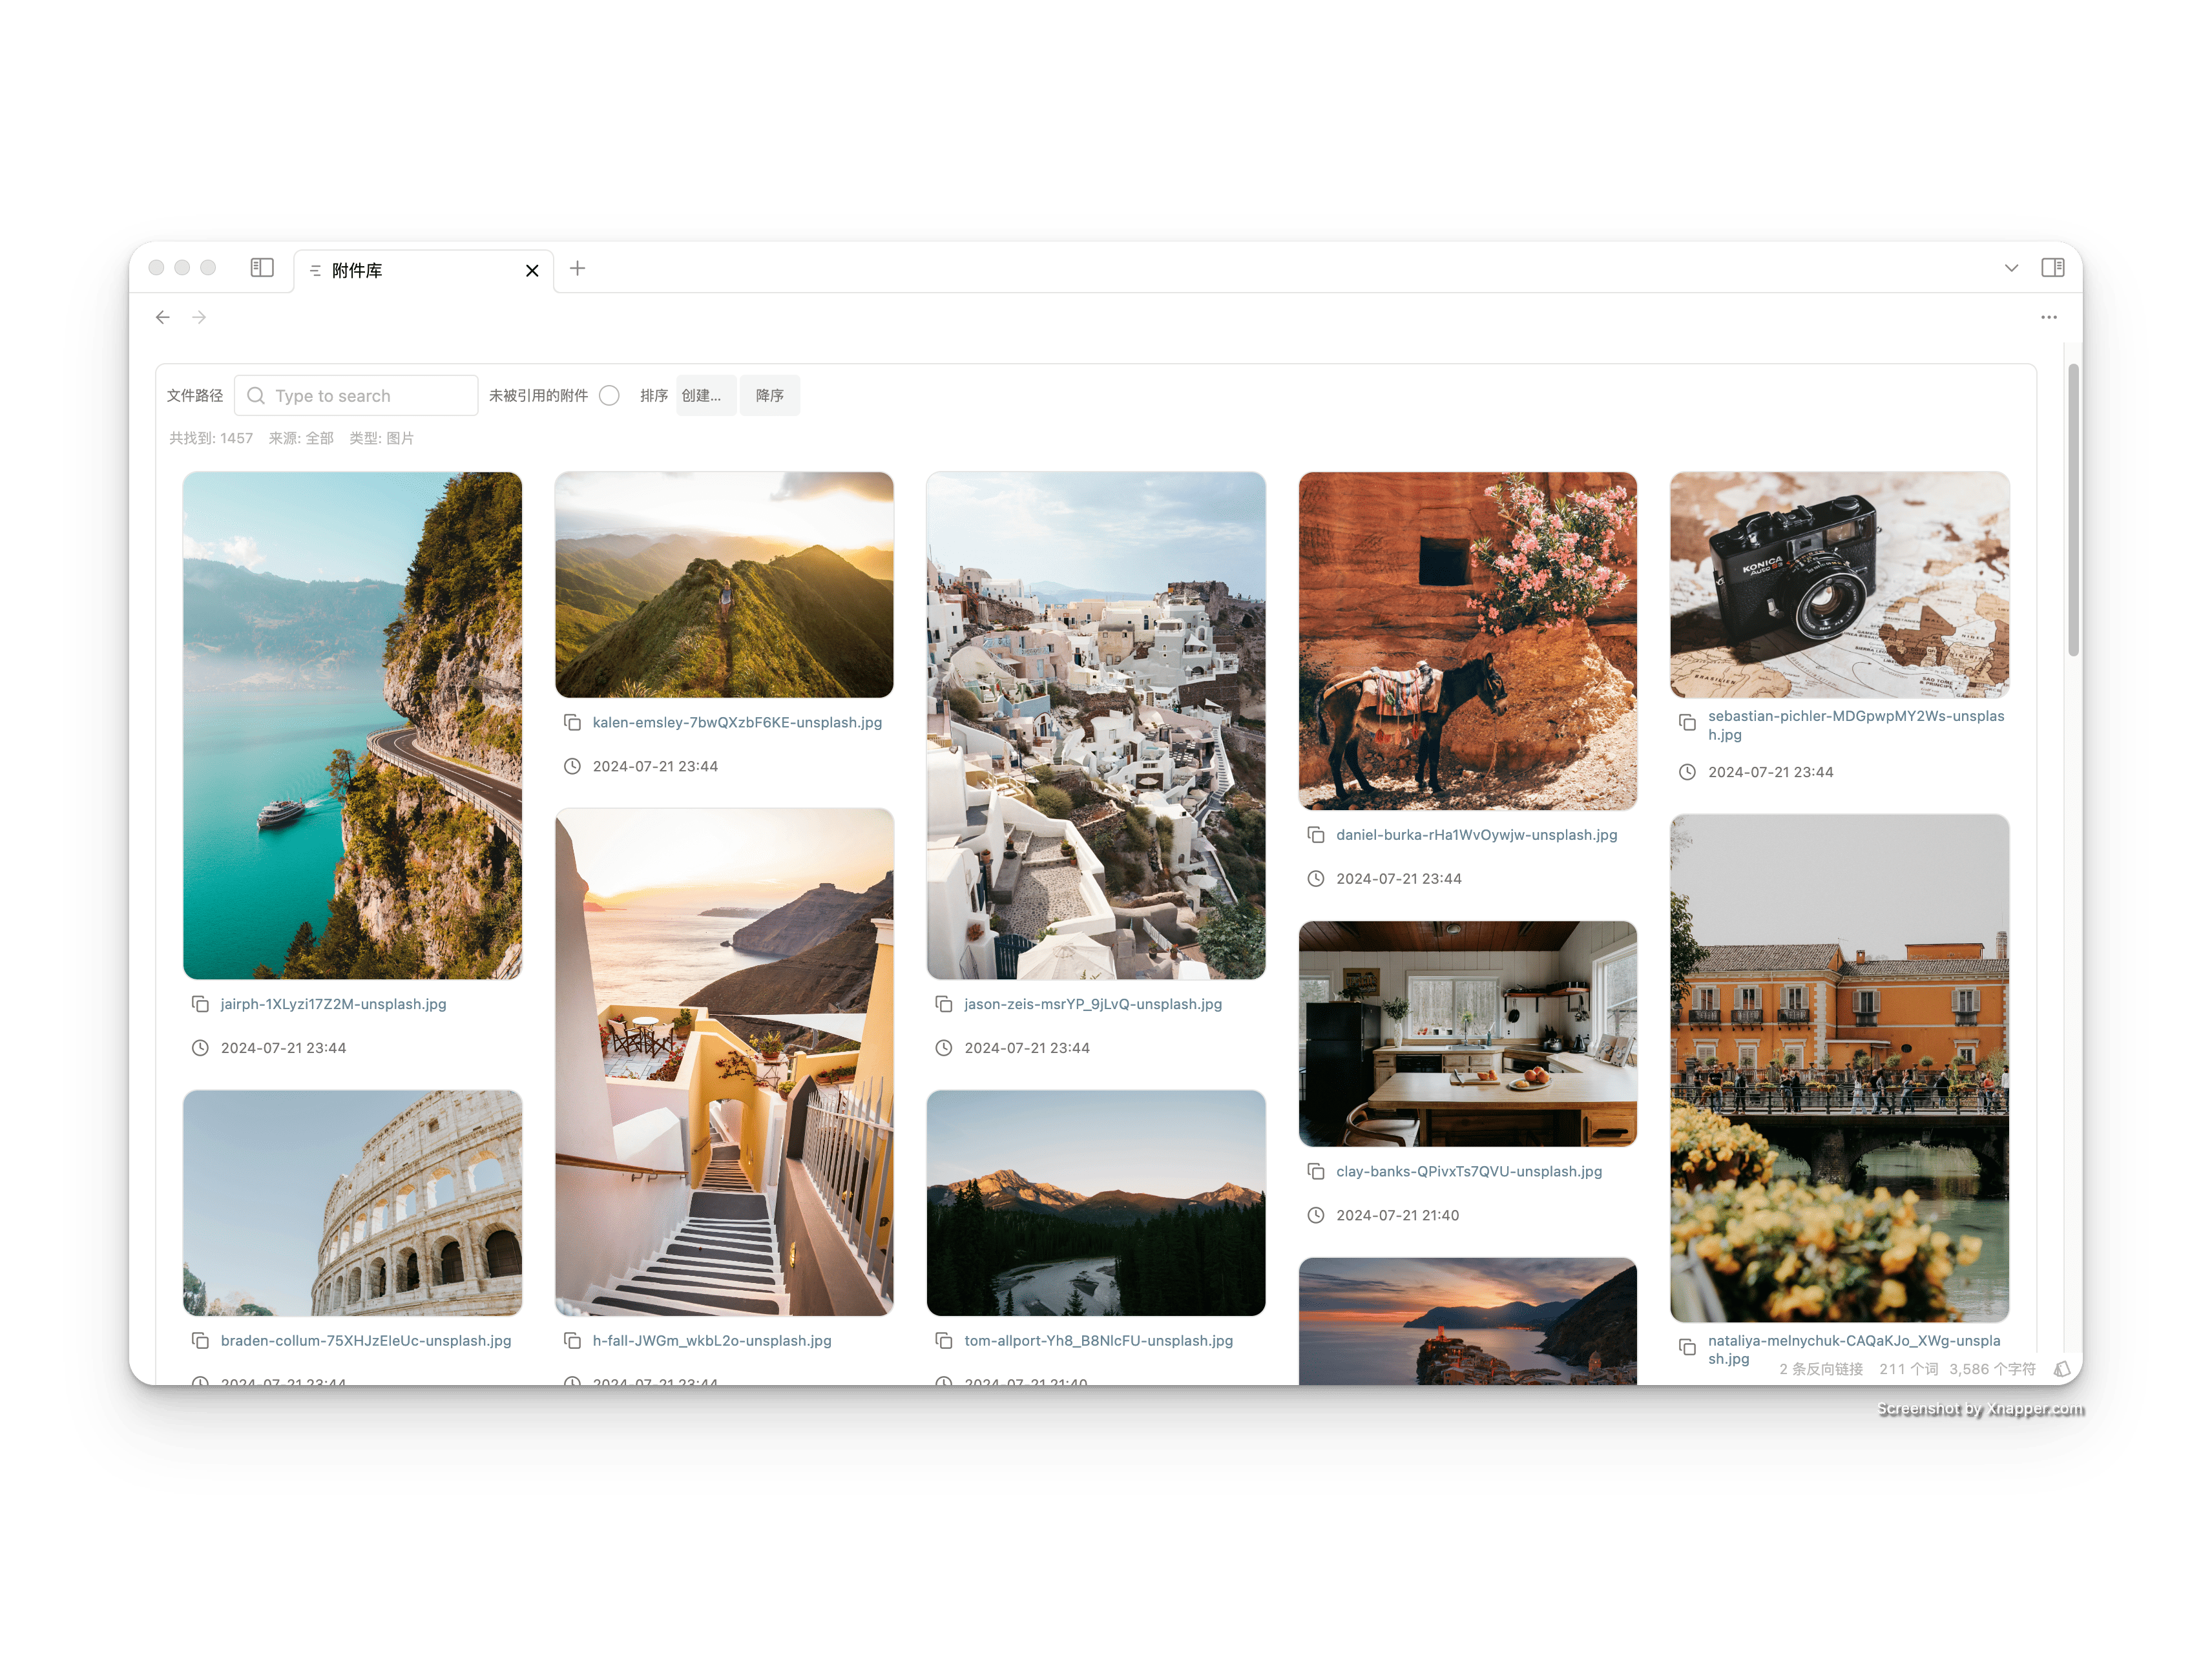
Task: Click 2 条反向链接 in status bar
Action: pos(1821,1369)
